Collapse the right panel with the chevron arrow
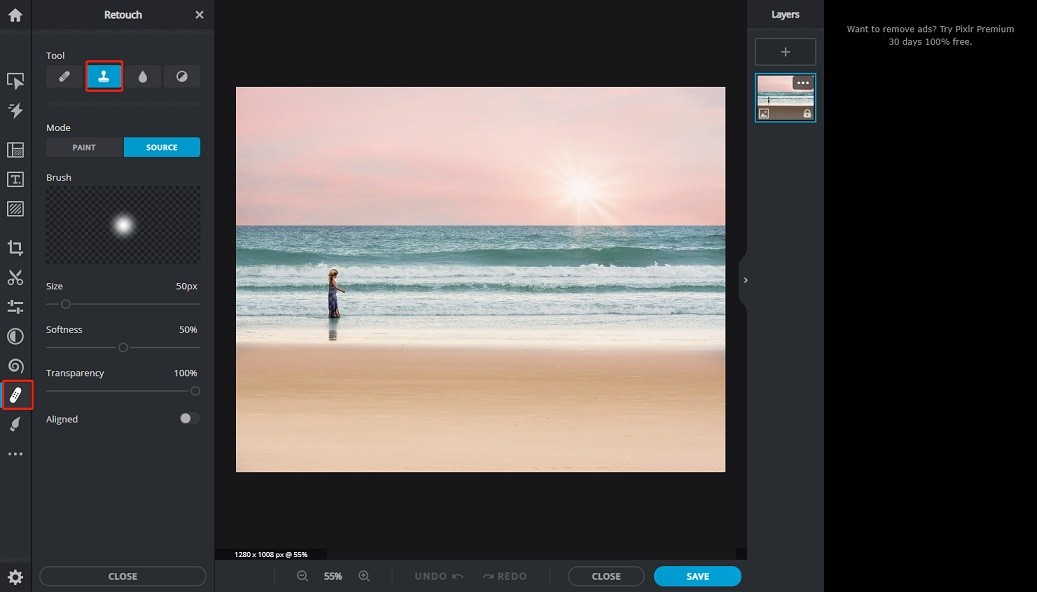This screenshot has width=1037, height=592. pyautogui.click(x=745, y=281)
